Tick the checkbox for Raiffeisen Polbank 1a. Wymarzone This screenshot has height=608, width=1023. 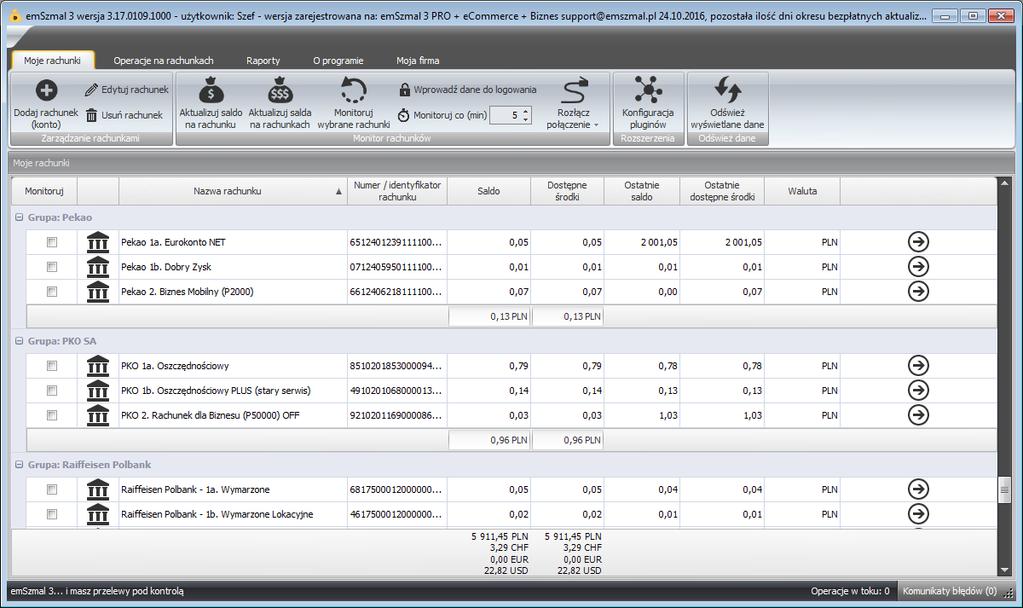[52, 489]
